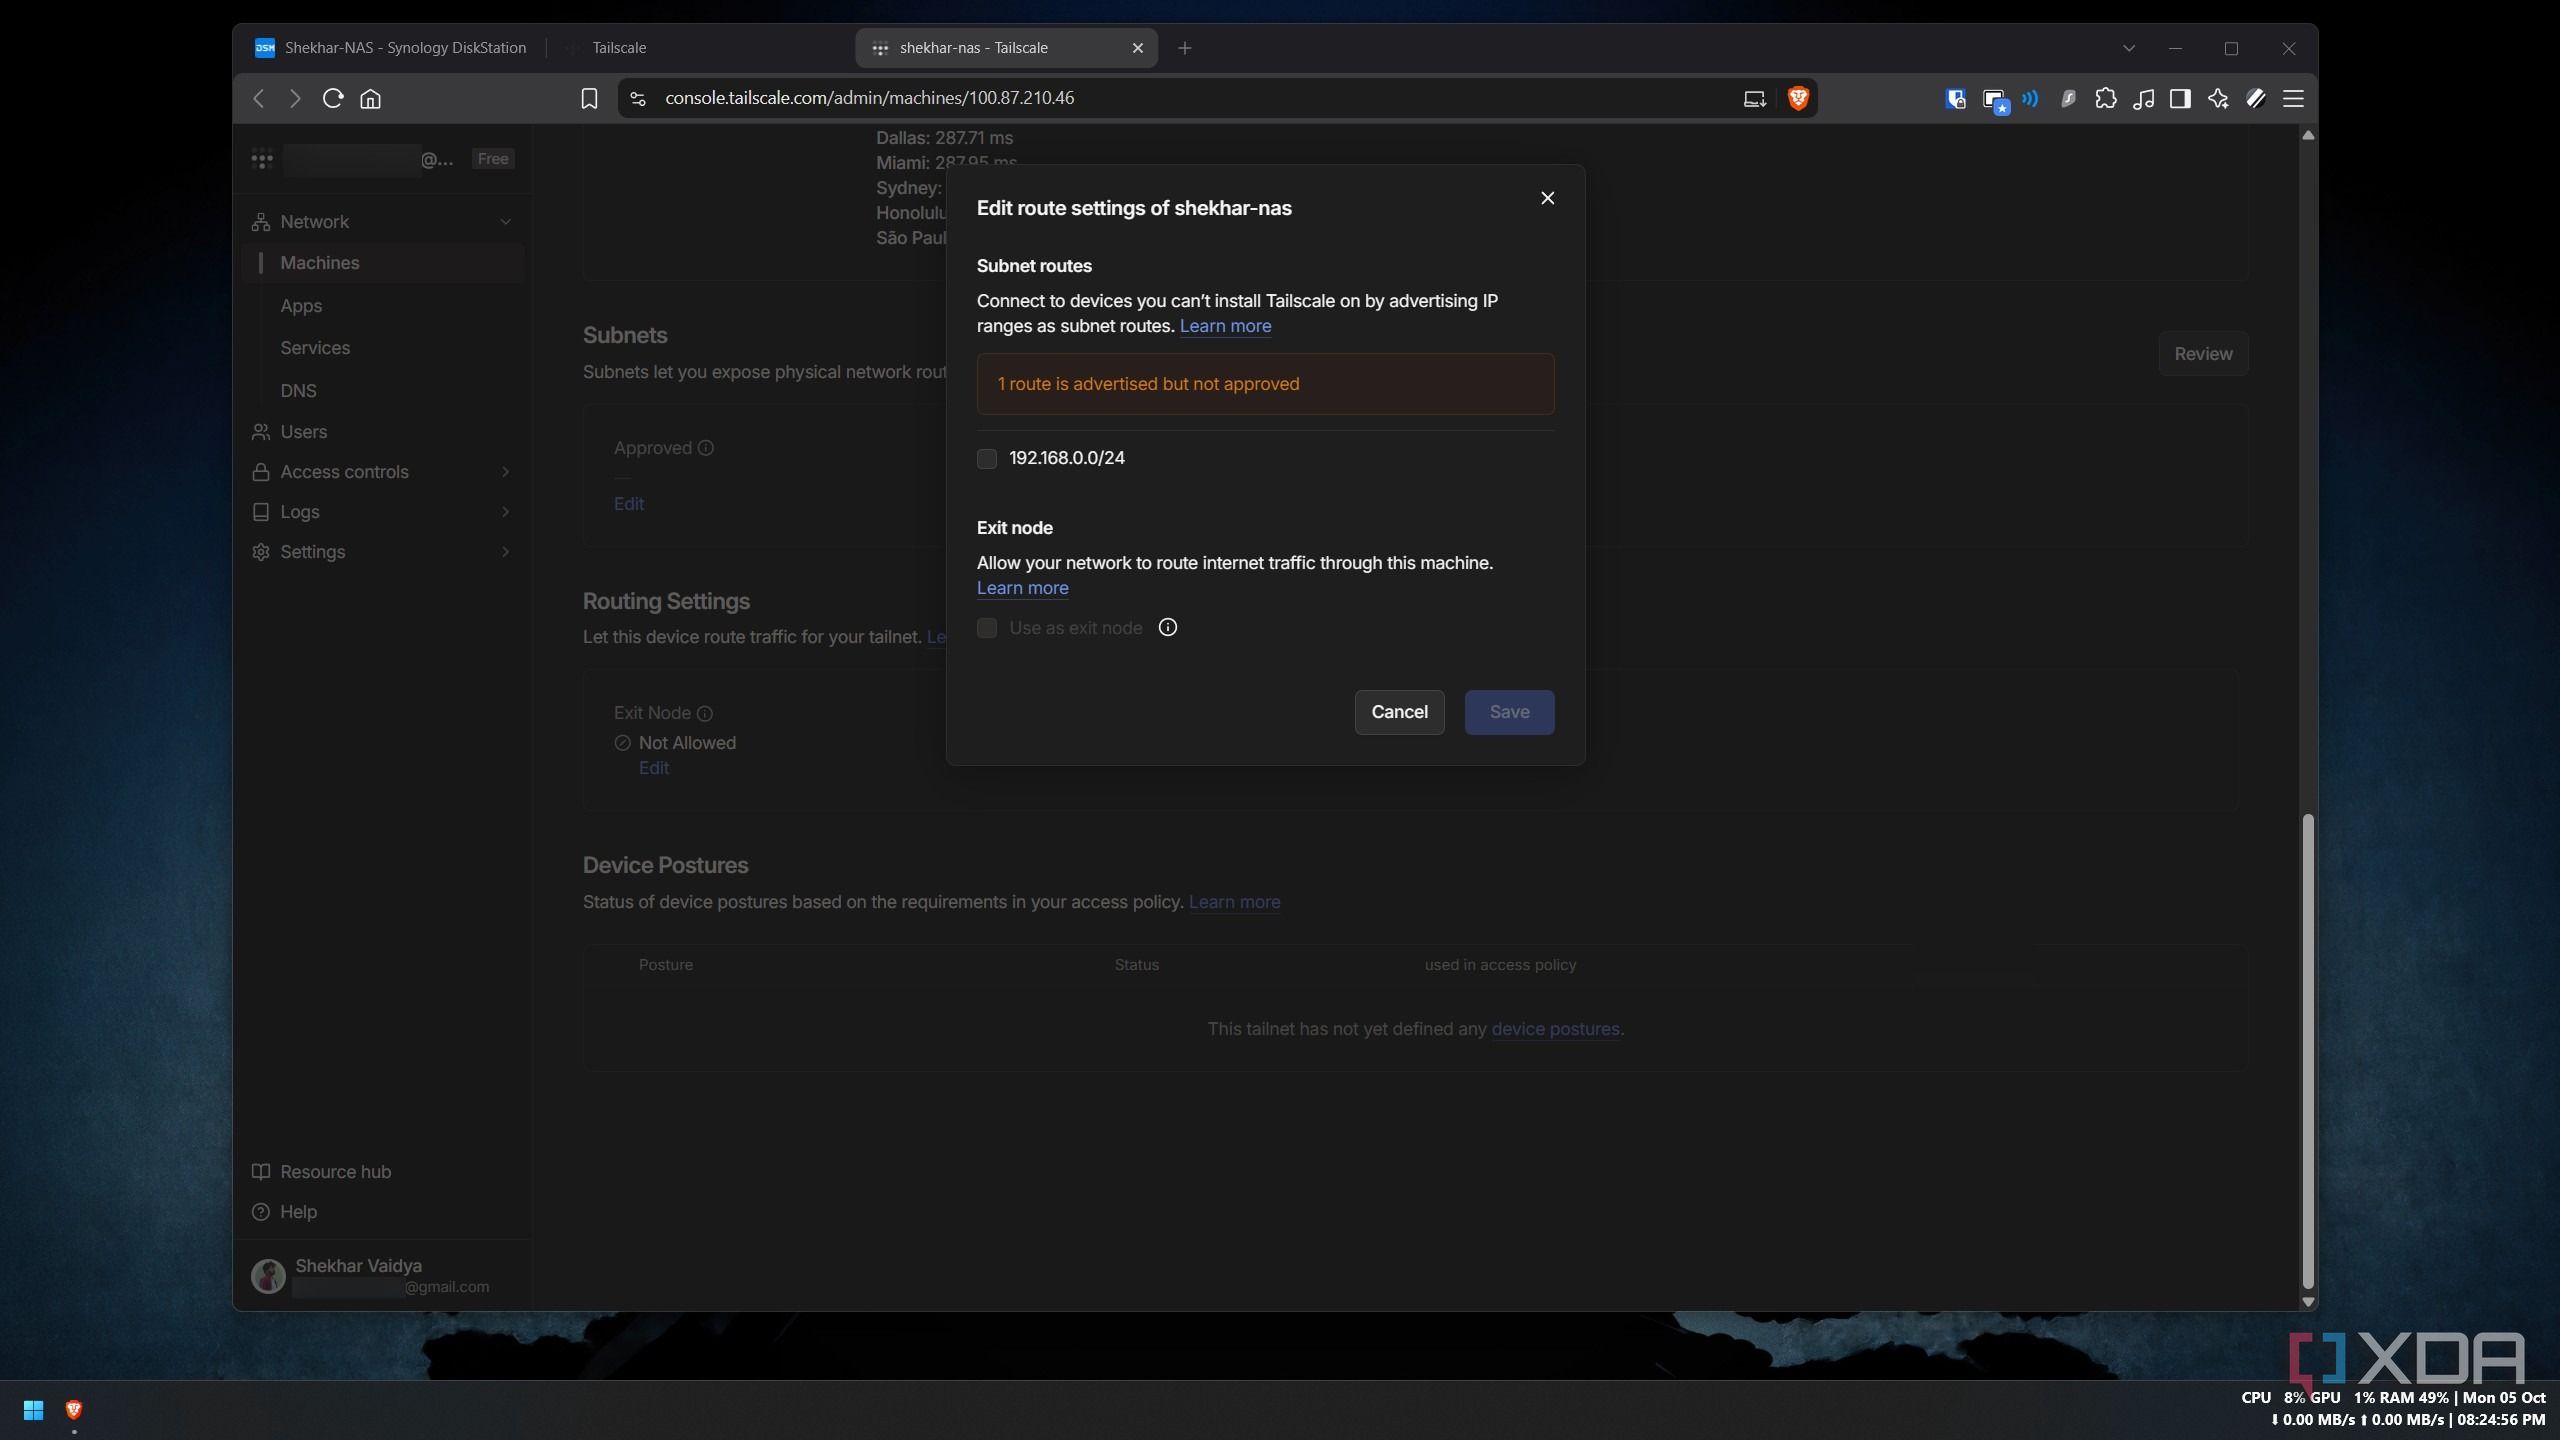The width and height of the screenshot is (2560, 1440).
Task: Open the DNS sidebar page
Action: click(x=298, y=391)
